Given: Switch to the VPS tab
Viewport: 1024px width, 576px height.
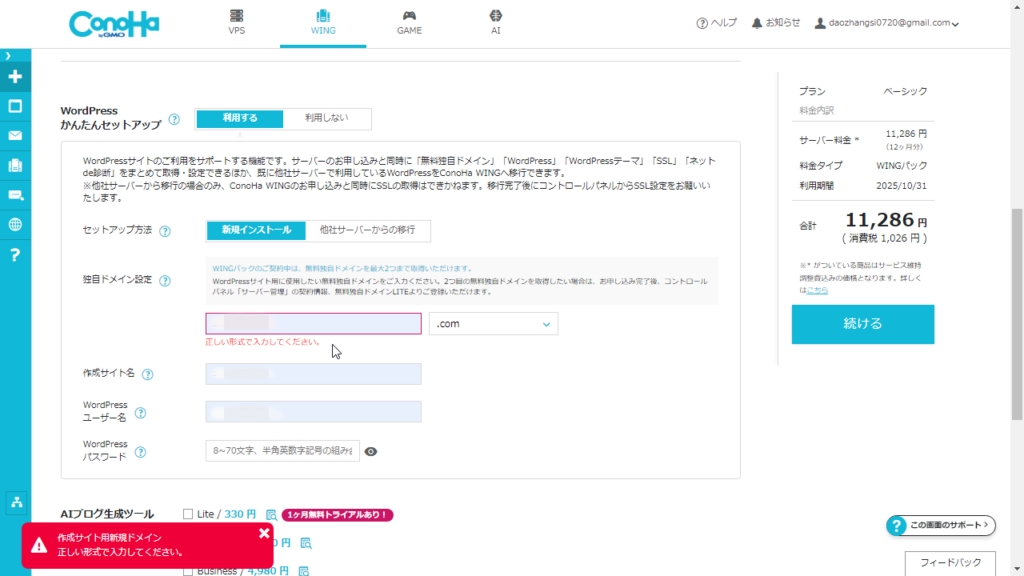Looking at the screenshot, I should pyautogui.click(x=237, y=22).
